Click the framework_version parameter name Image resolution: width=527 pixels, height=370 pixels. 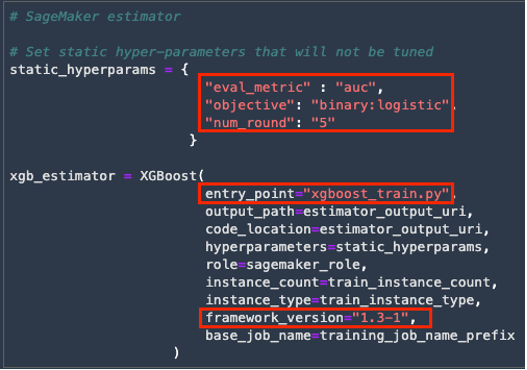click(x=274, y=318)
